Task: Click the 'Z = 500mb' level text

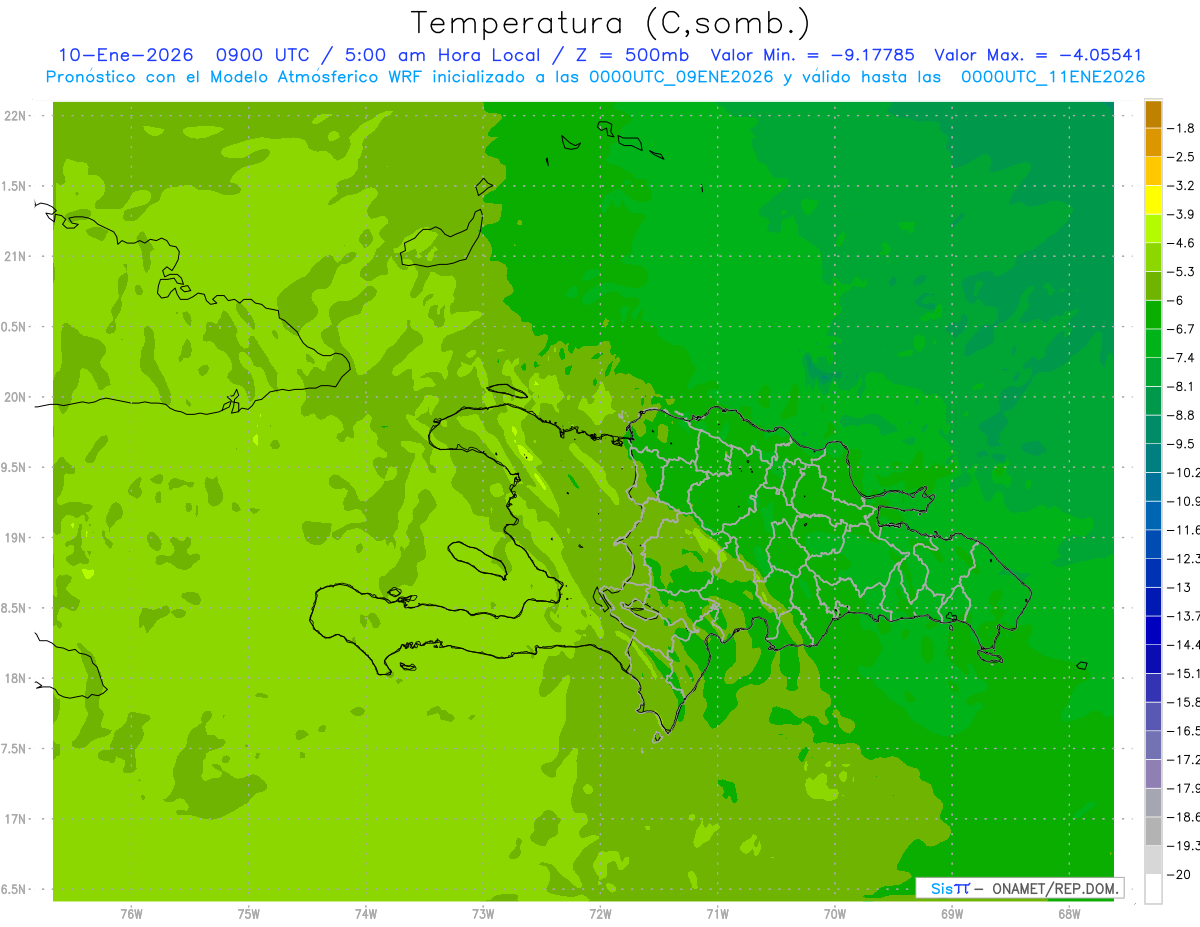Action: [631, 56]
